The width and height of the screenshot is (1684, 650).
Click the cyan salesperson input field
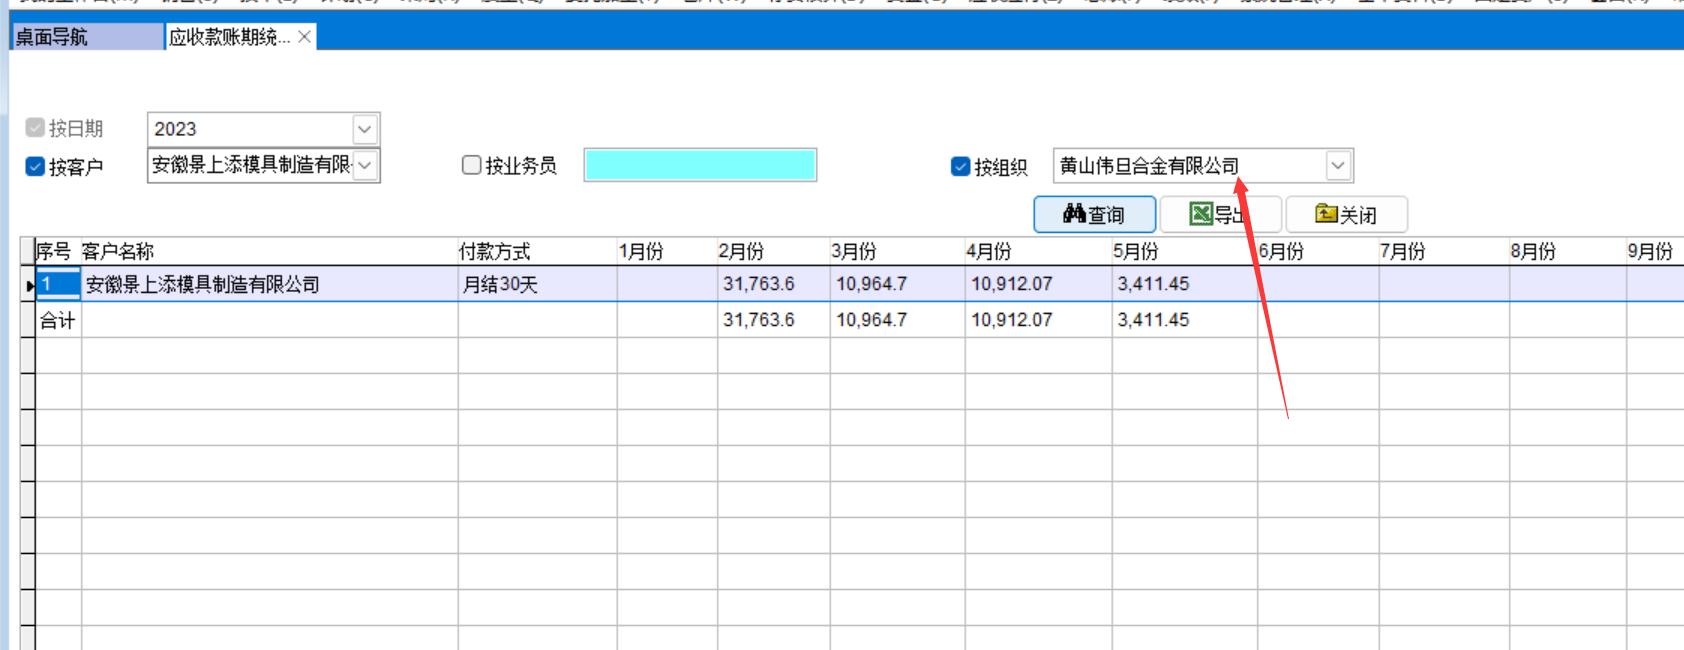tap(700, 165)
